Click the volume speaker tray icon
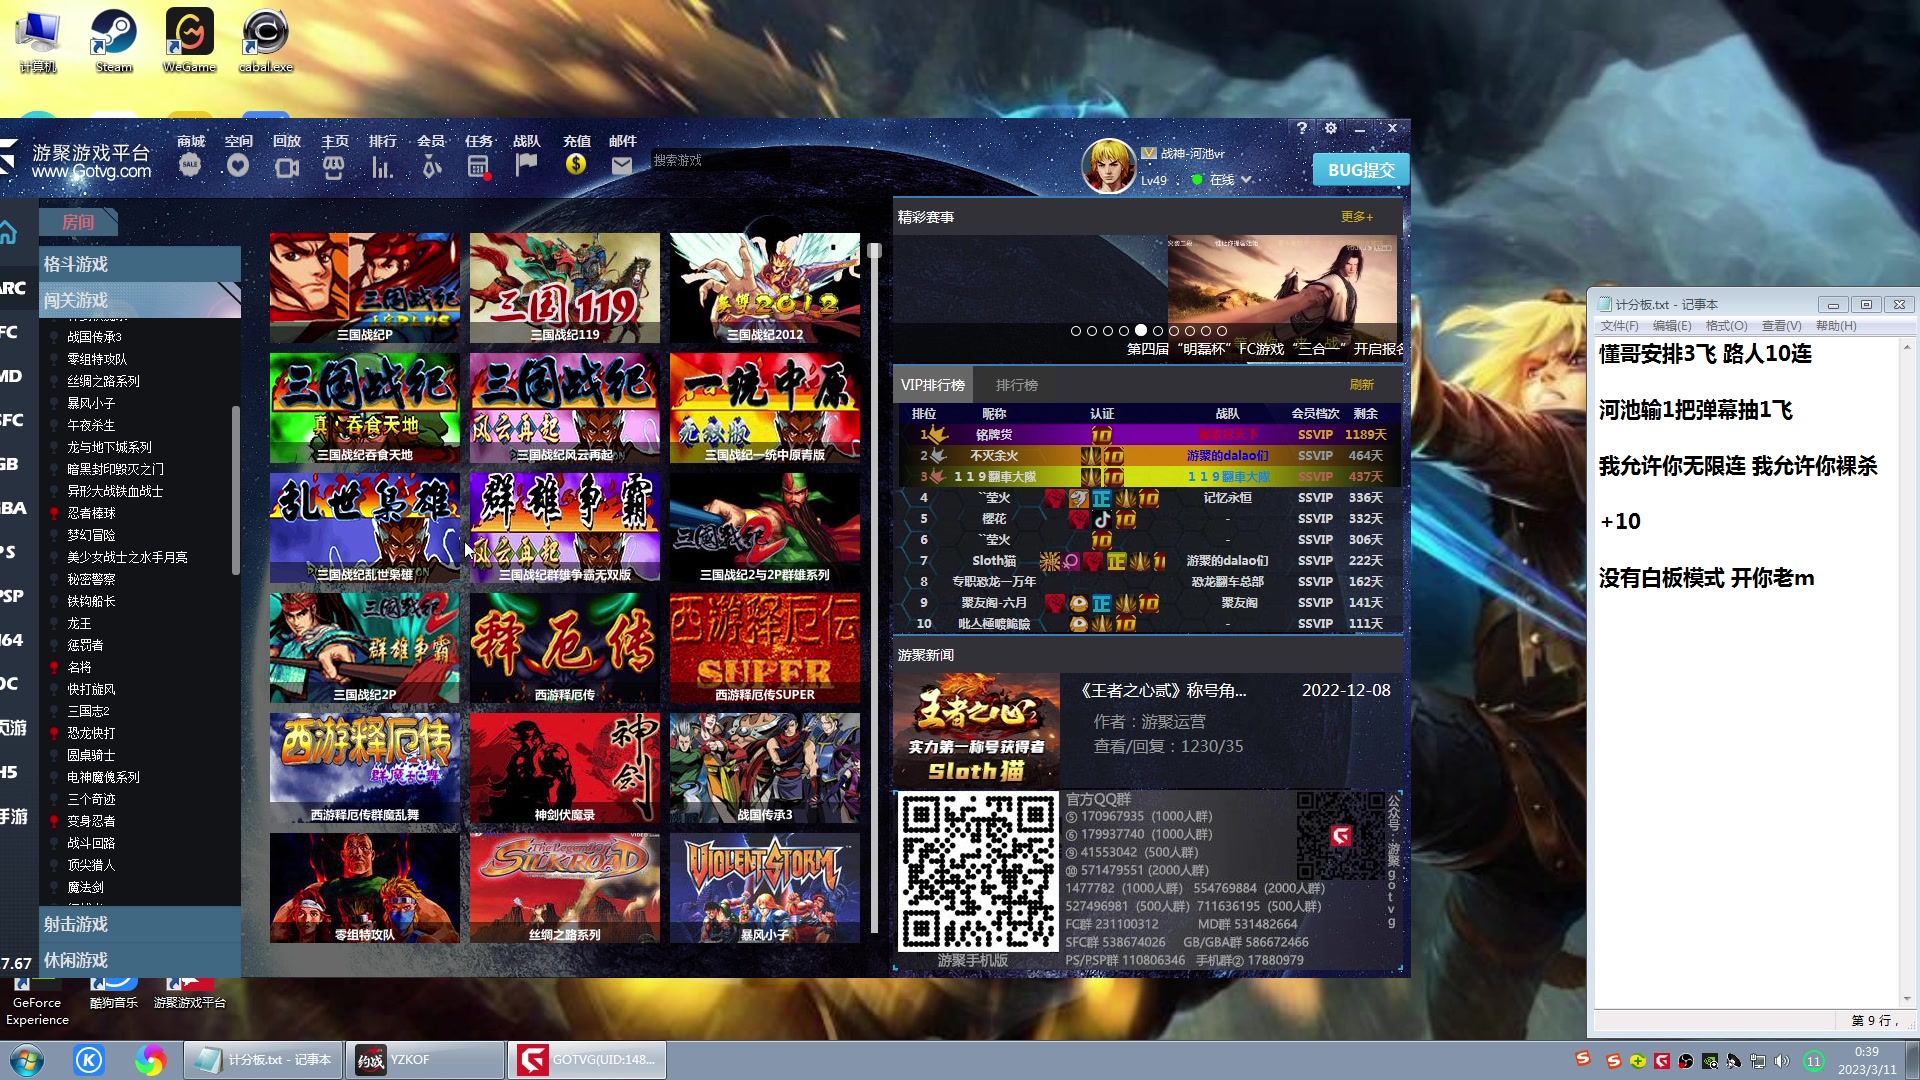 (1782, 1061)
